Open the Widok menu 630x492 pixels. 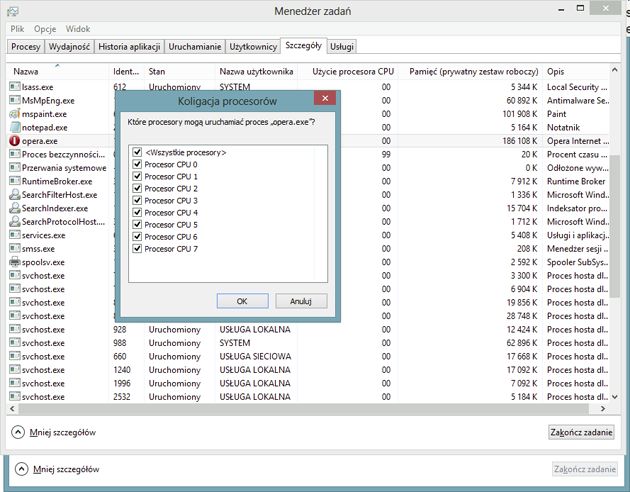[x=78, y=29]
